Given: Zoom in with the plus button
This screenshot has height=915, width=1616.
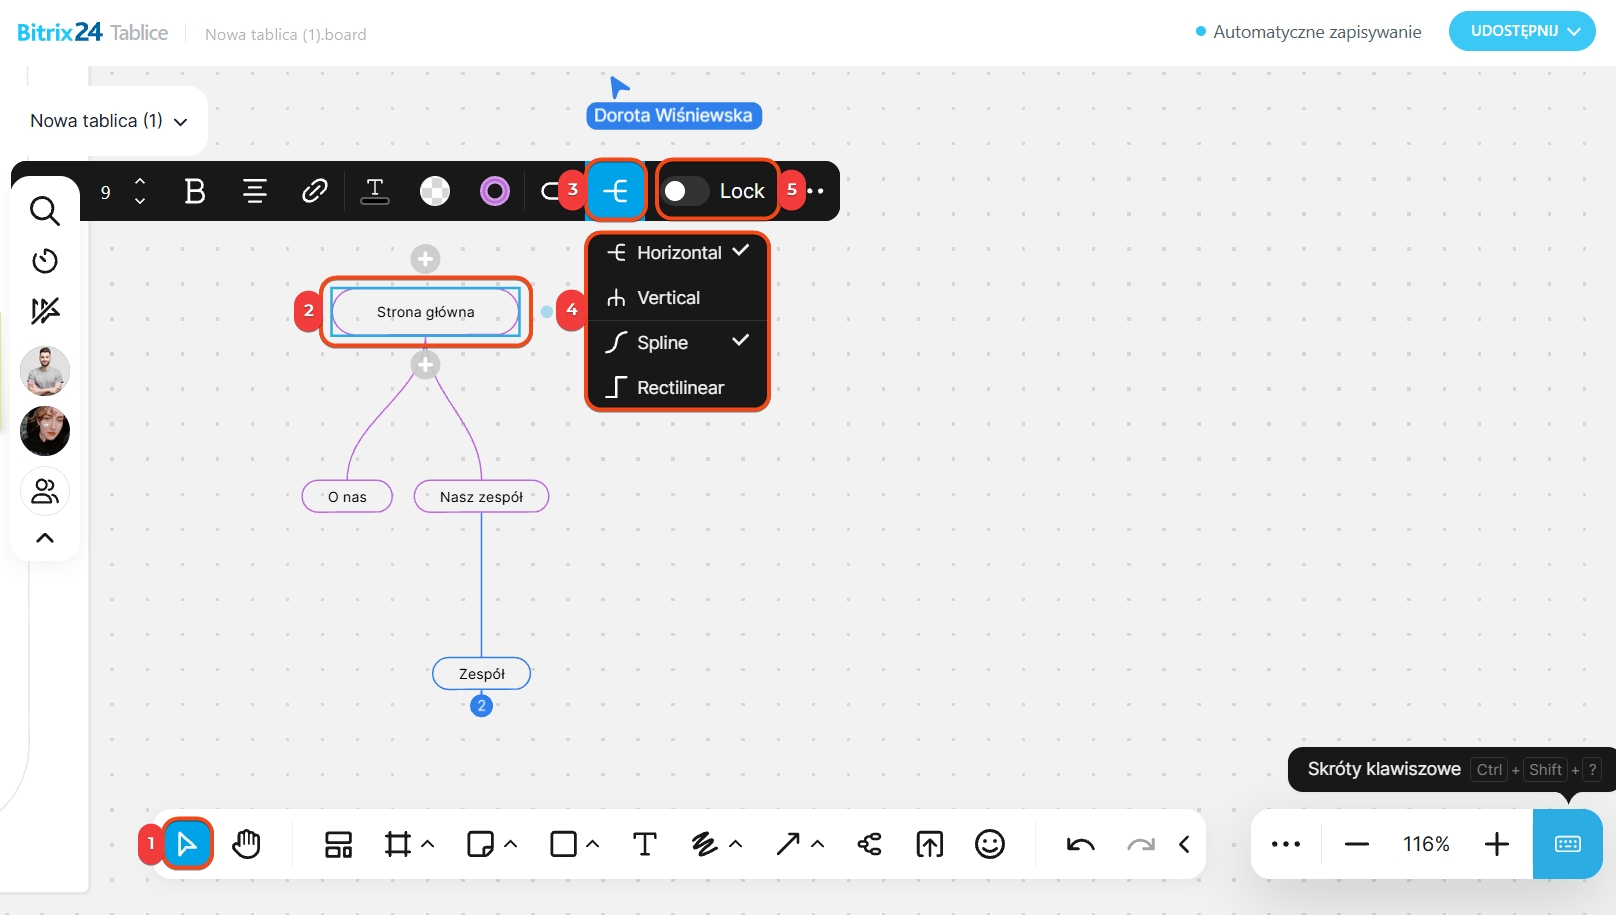Looking at the screenshot, I should (x=1496, y=844).
